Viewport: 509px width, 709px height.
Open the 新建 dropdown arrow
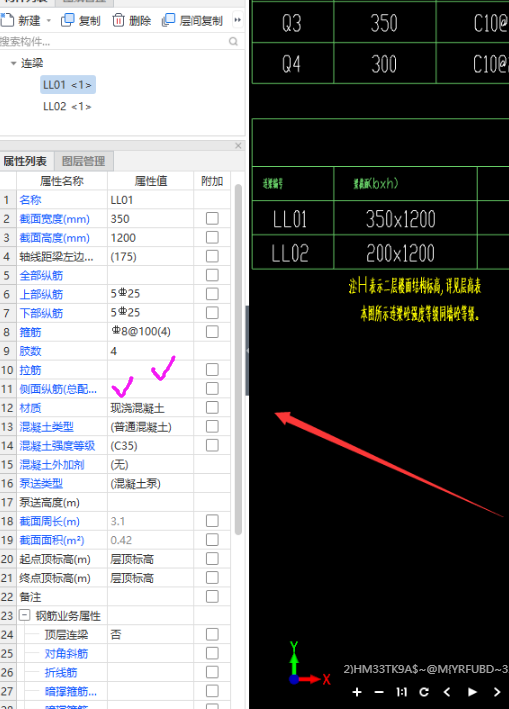coord(49,21)
